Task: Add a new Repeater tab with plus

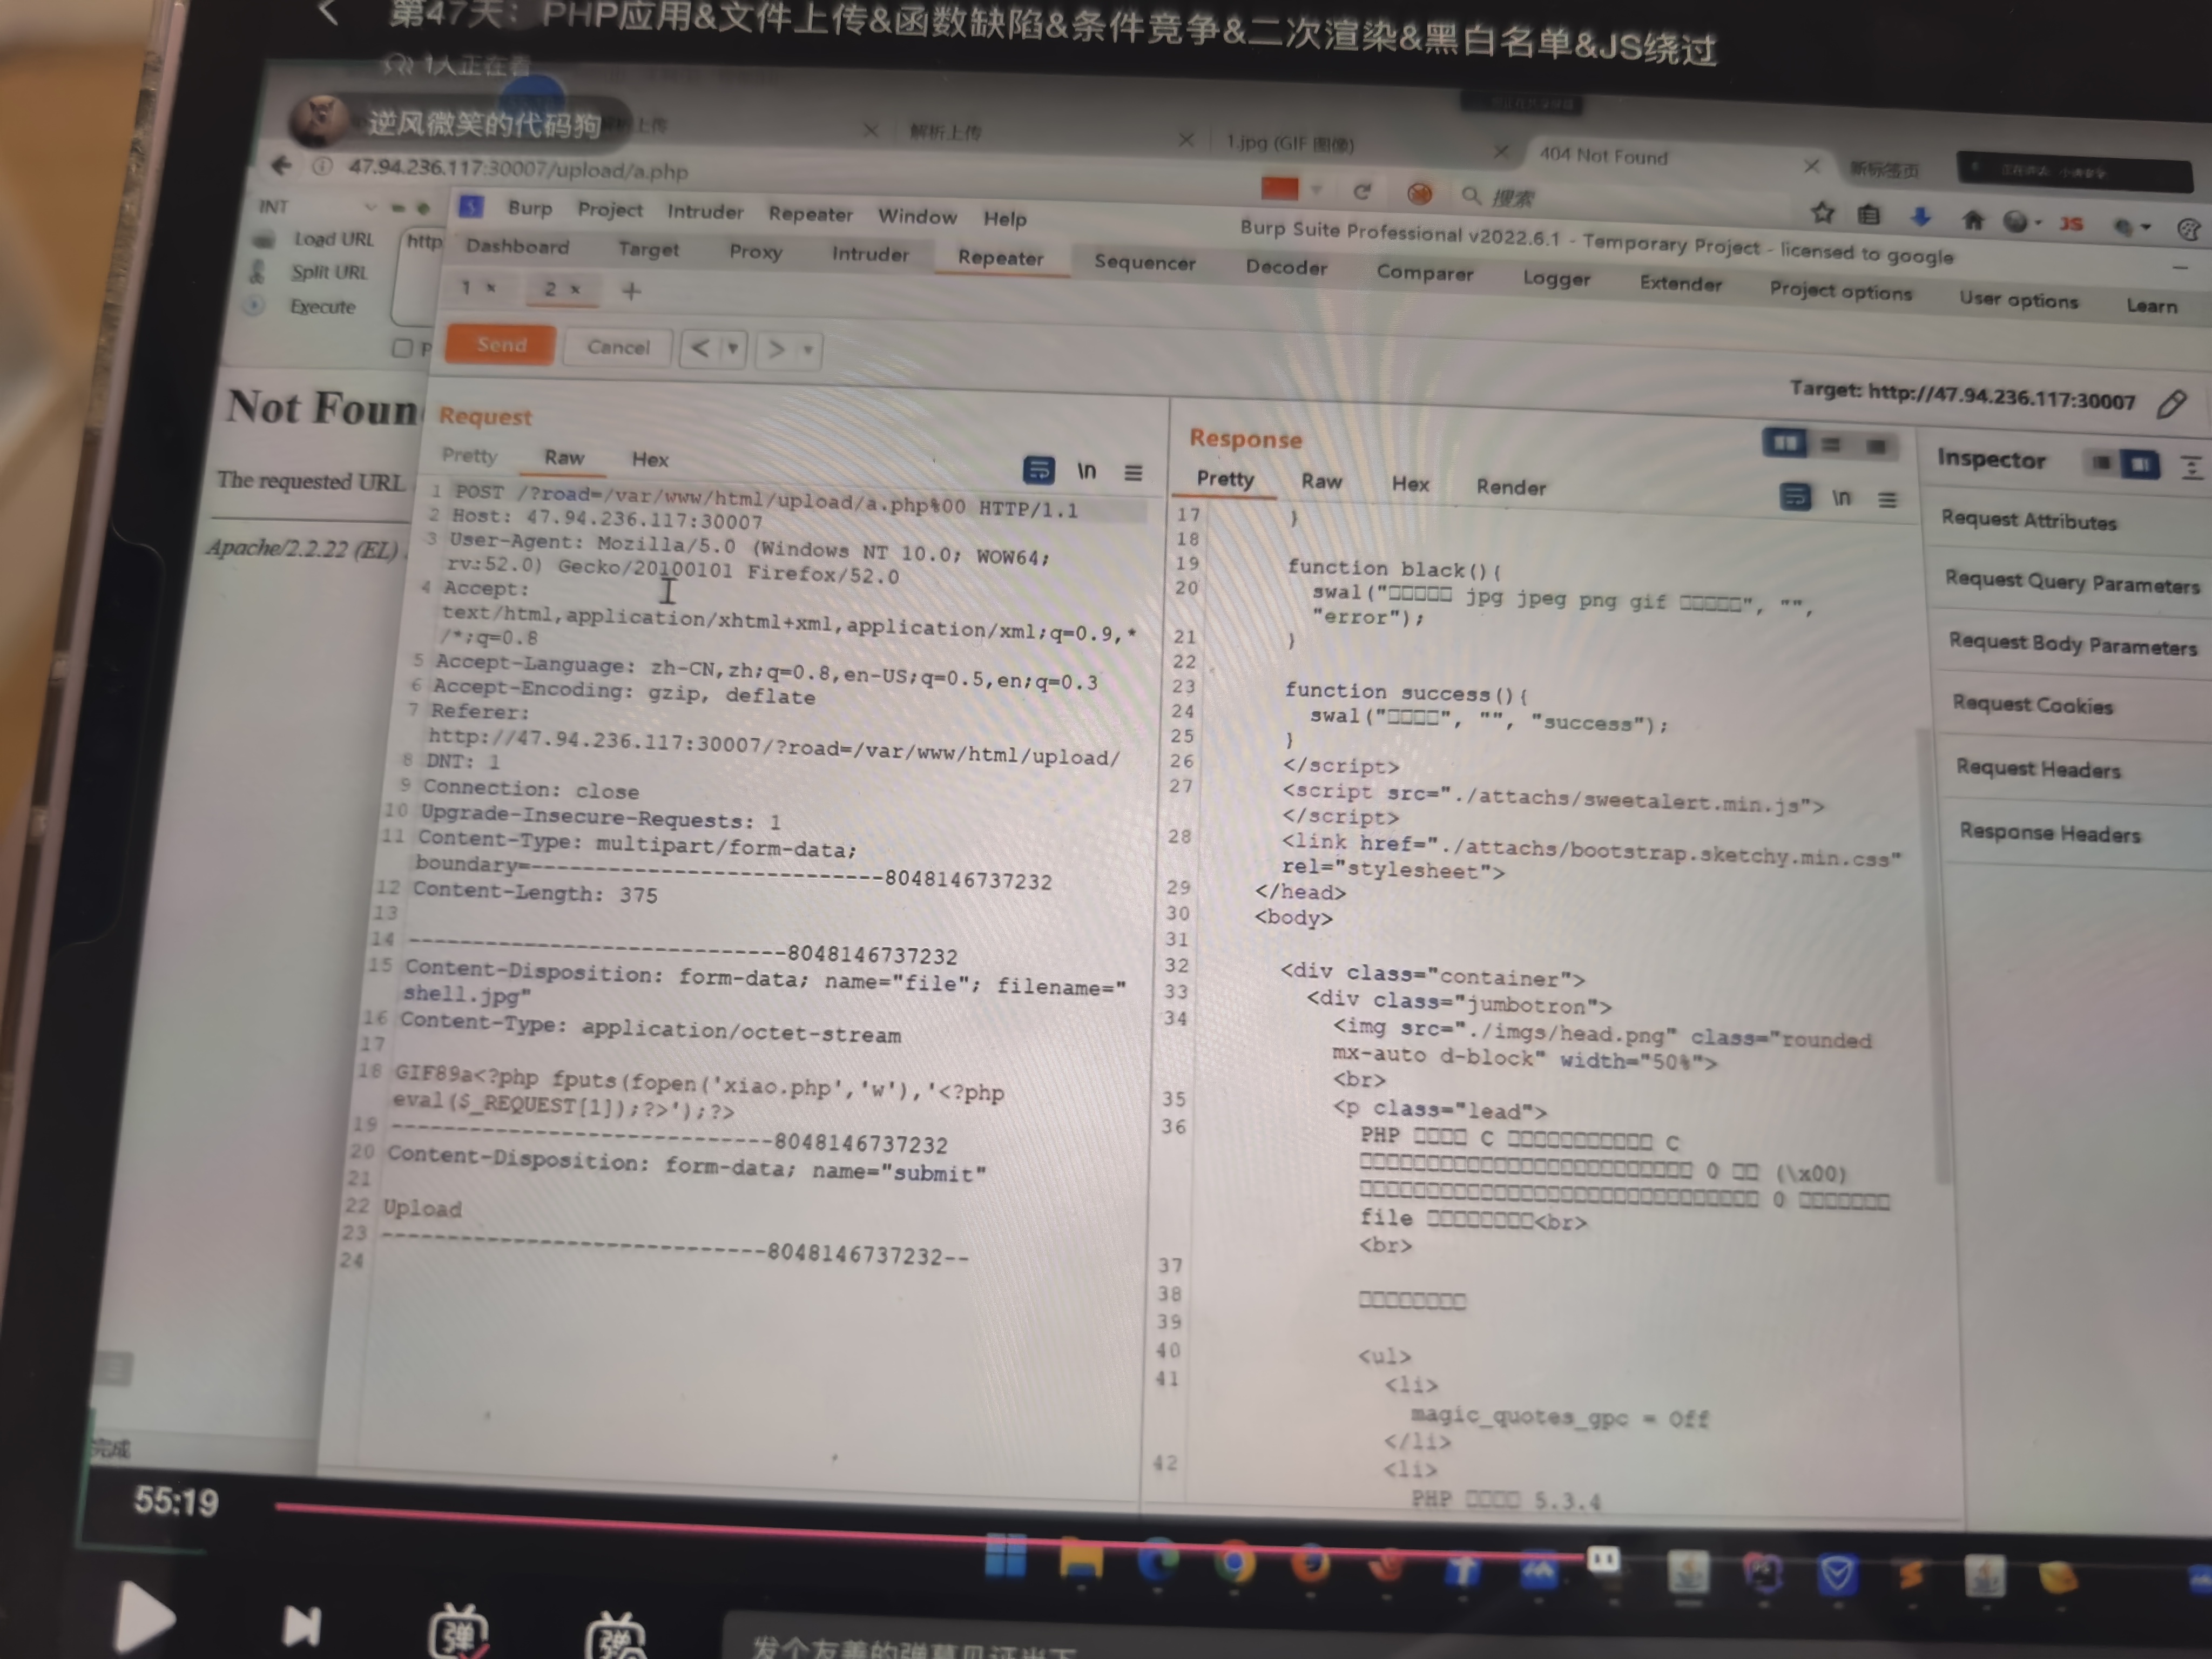Action: [631, 291]
